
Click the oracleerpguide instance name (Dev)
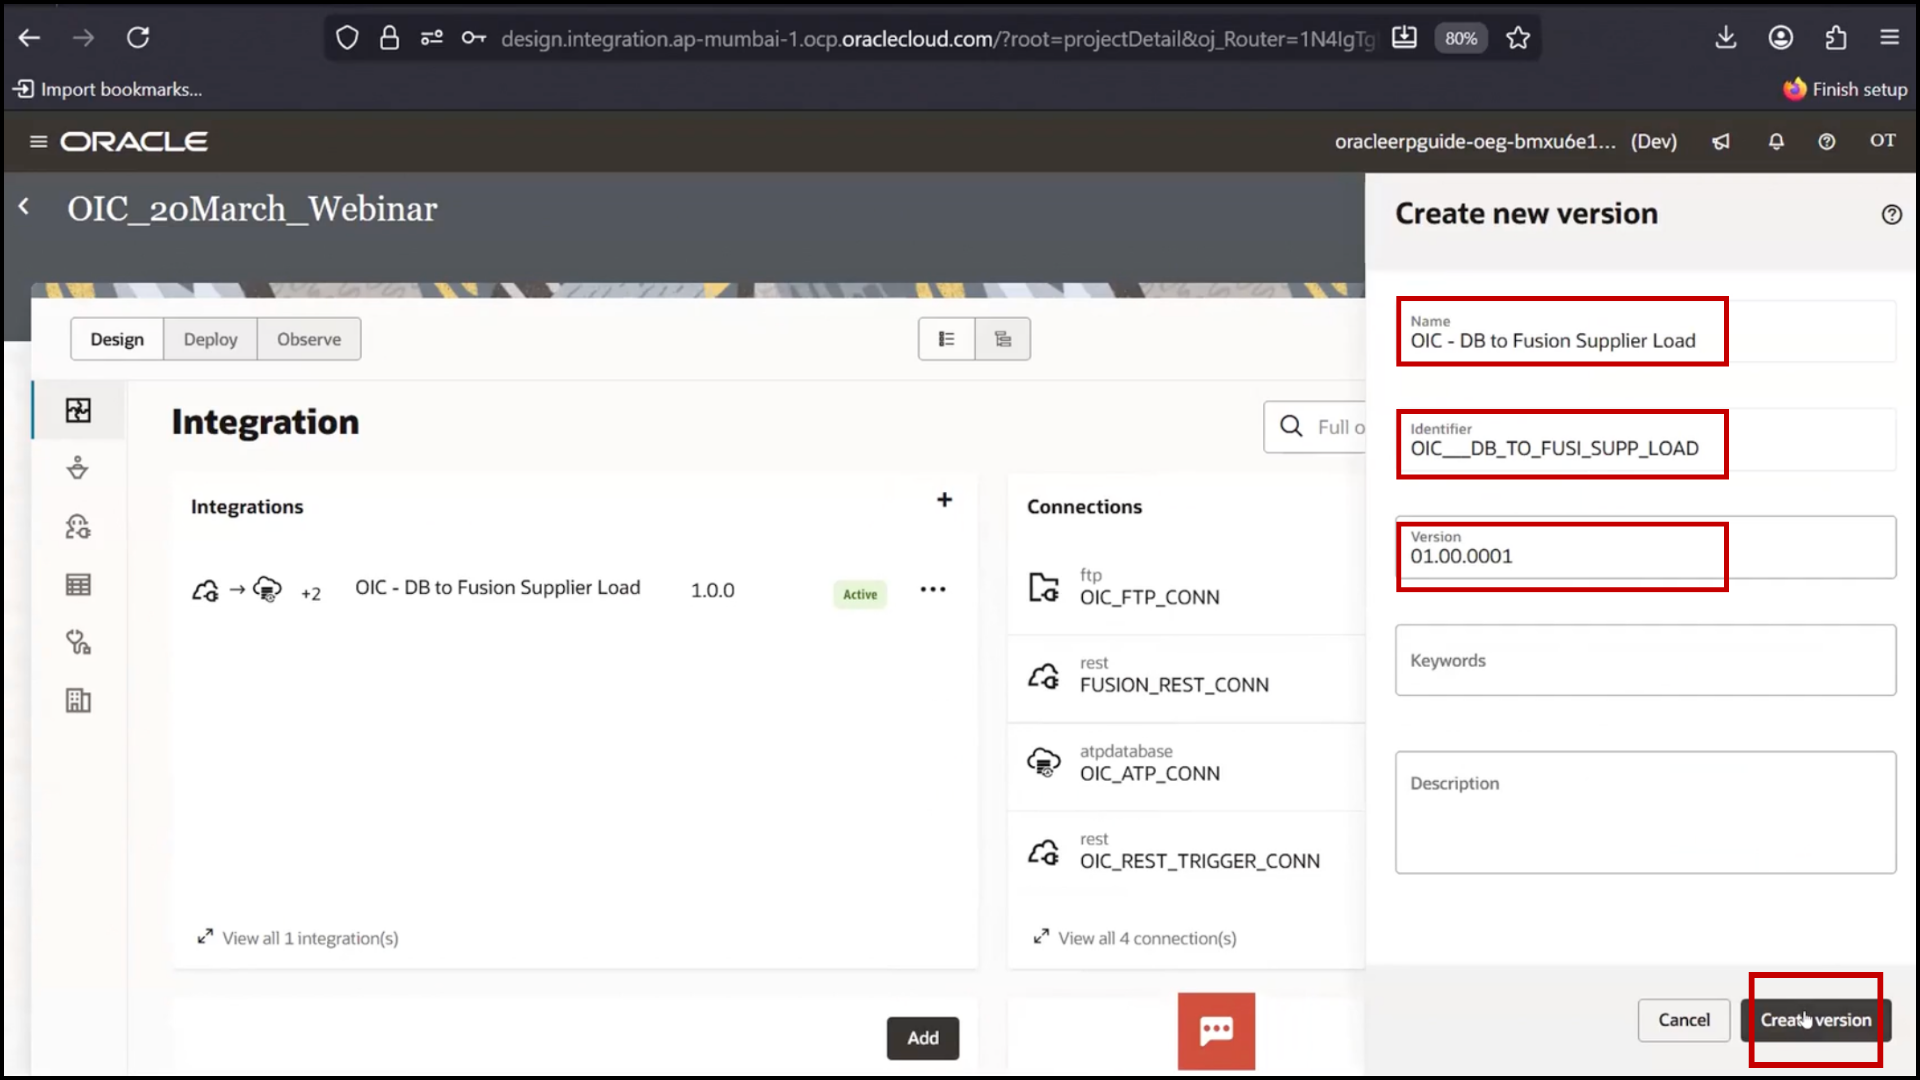click(1505, 141)
